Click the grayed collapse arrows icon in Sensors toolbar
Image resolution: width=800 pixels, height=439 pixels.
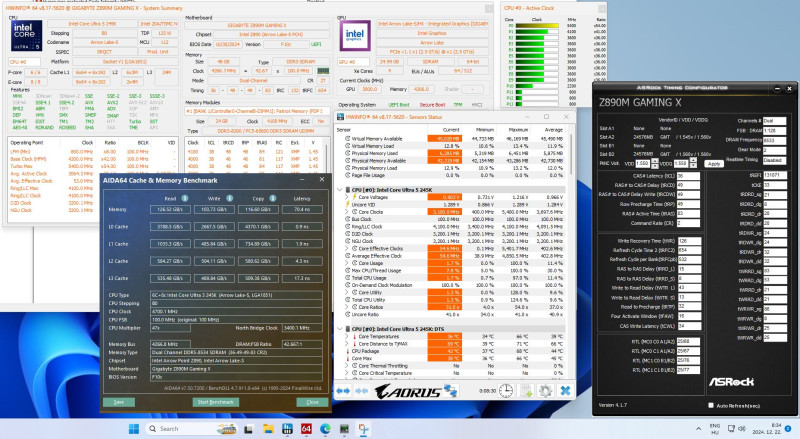pyautogui.click(x=362, y=391)
